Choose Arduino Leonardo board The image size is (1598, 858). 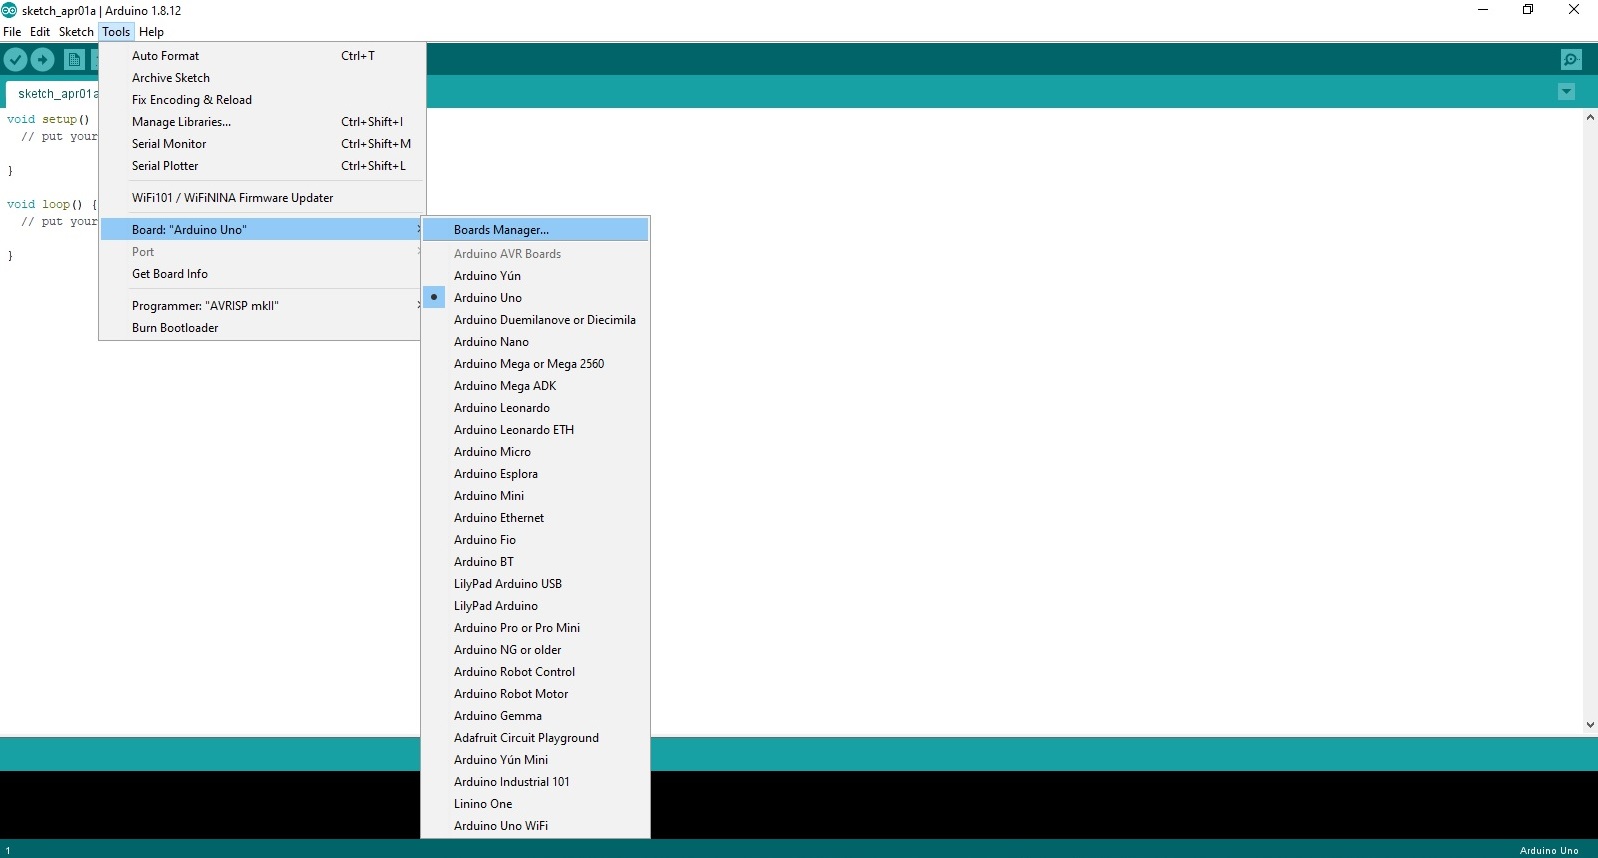pos(535,408)
